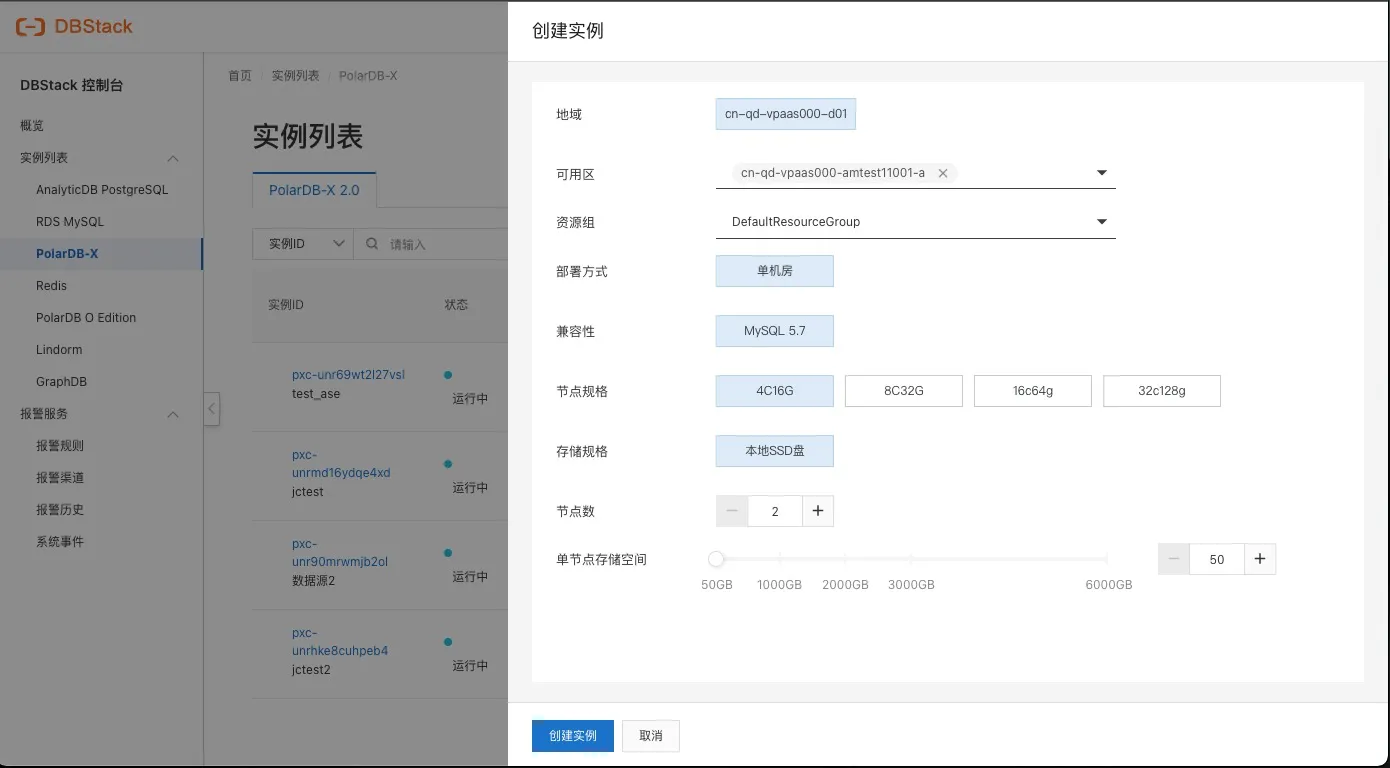Open 系统事件 in sidebar
The width and height of the screenshot is (1390, 768).
[60, 541]
